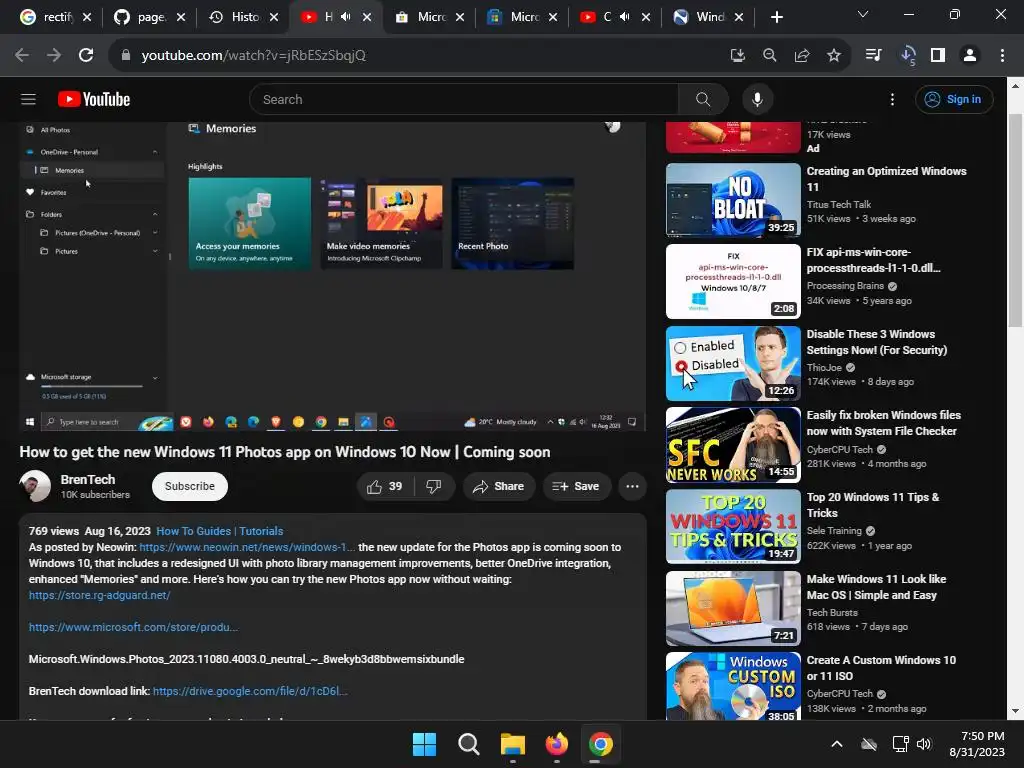This screenshot has height=768, width=1024.
Task: Open FIX api-ms-win-core video thumbnail
Action: (x=733, y=281)
